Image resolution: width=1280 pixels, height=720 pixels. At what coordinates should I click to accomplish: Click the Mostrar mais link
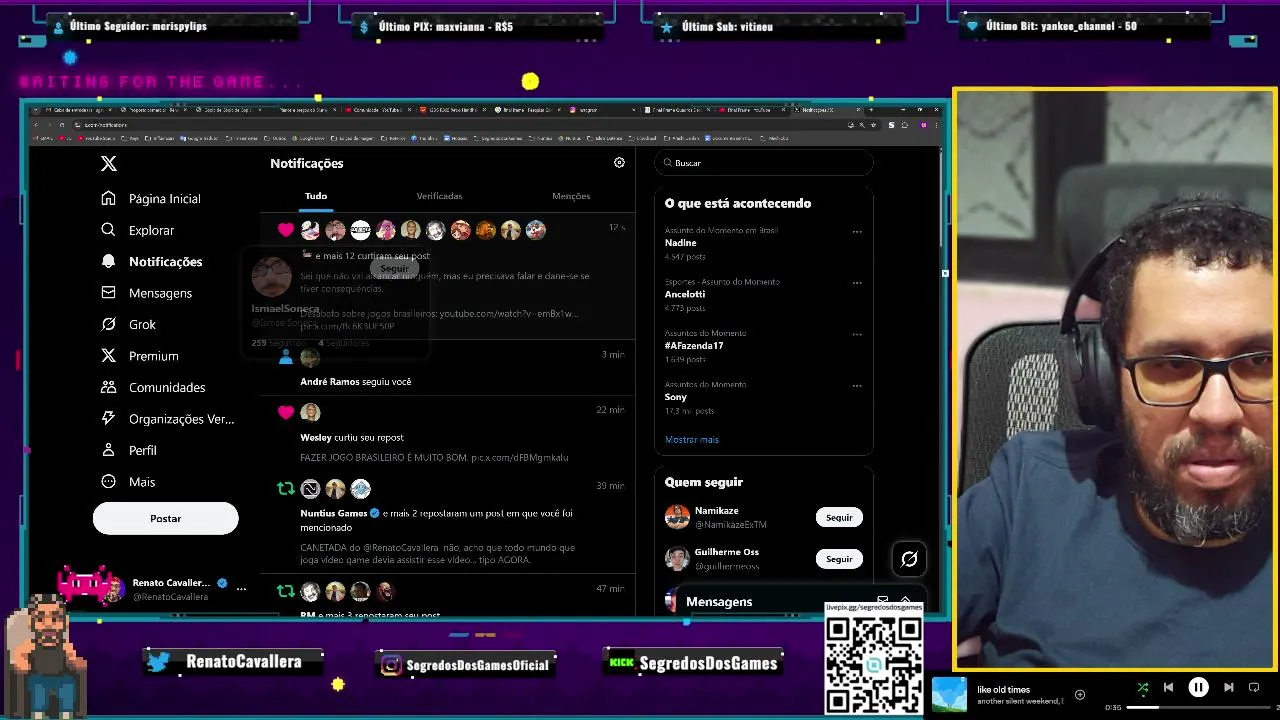pyautogui.click(x=692, y=440)
